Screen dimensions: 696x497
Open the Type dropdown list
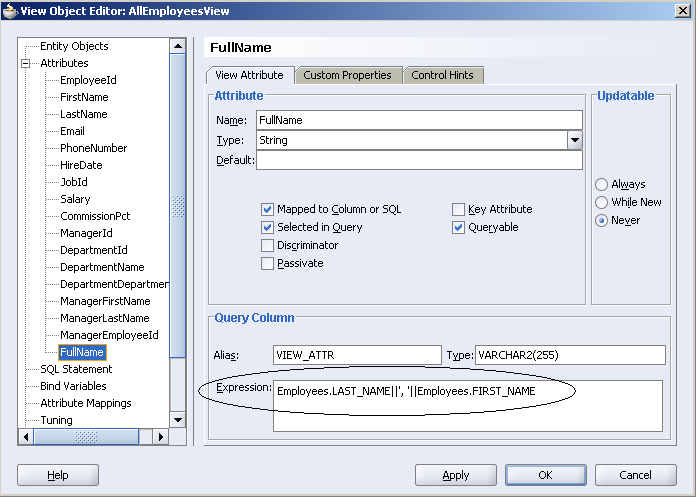pyautogui.click(x=574, y=141)
